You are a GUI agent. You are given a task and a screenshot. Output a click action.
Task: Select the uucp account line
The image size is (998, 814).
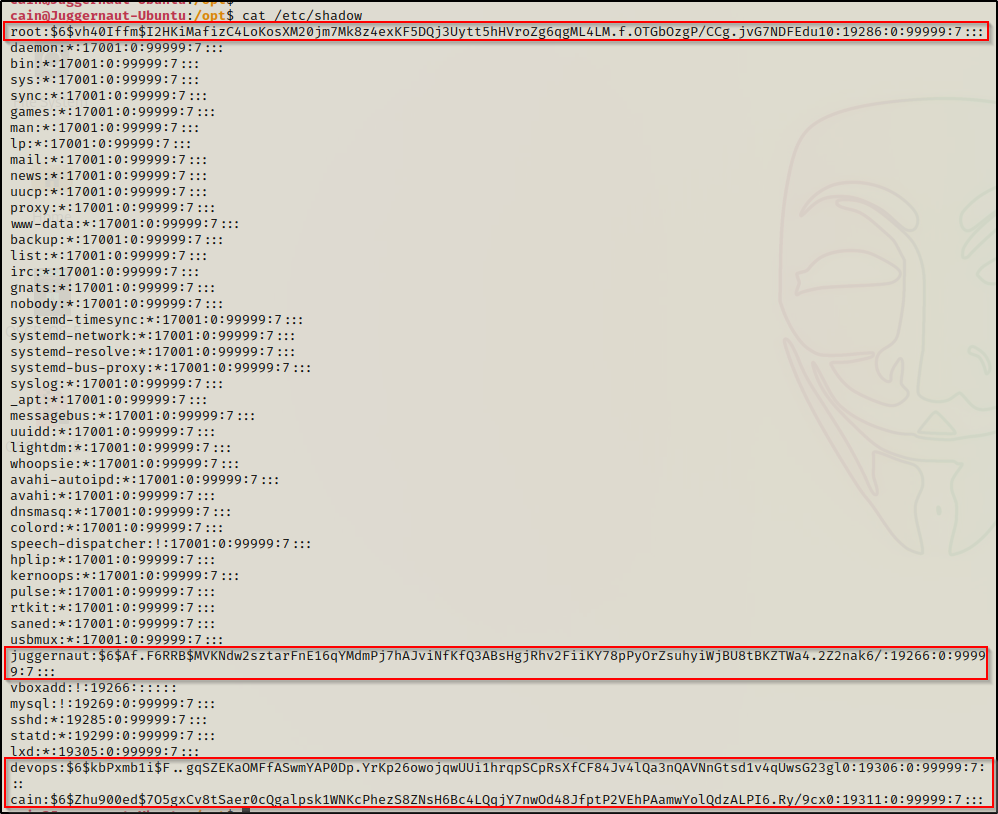(x=108, y=192)
